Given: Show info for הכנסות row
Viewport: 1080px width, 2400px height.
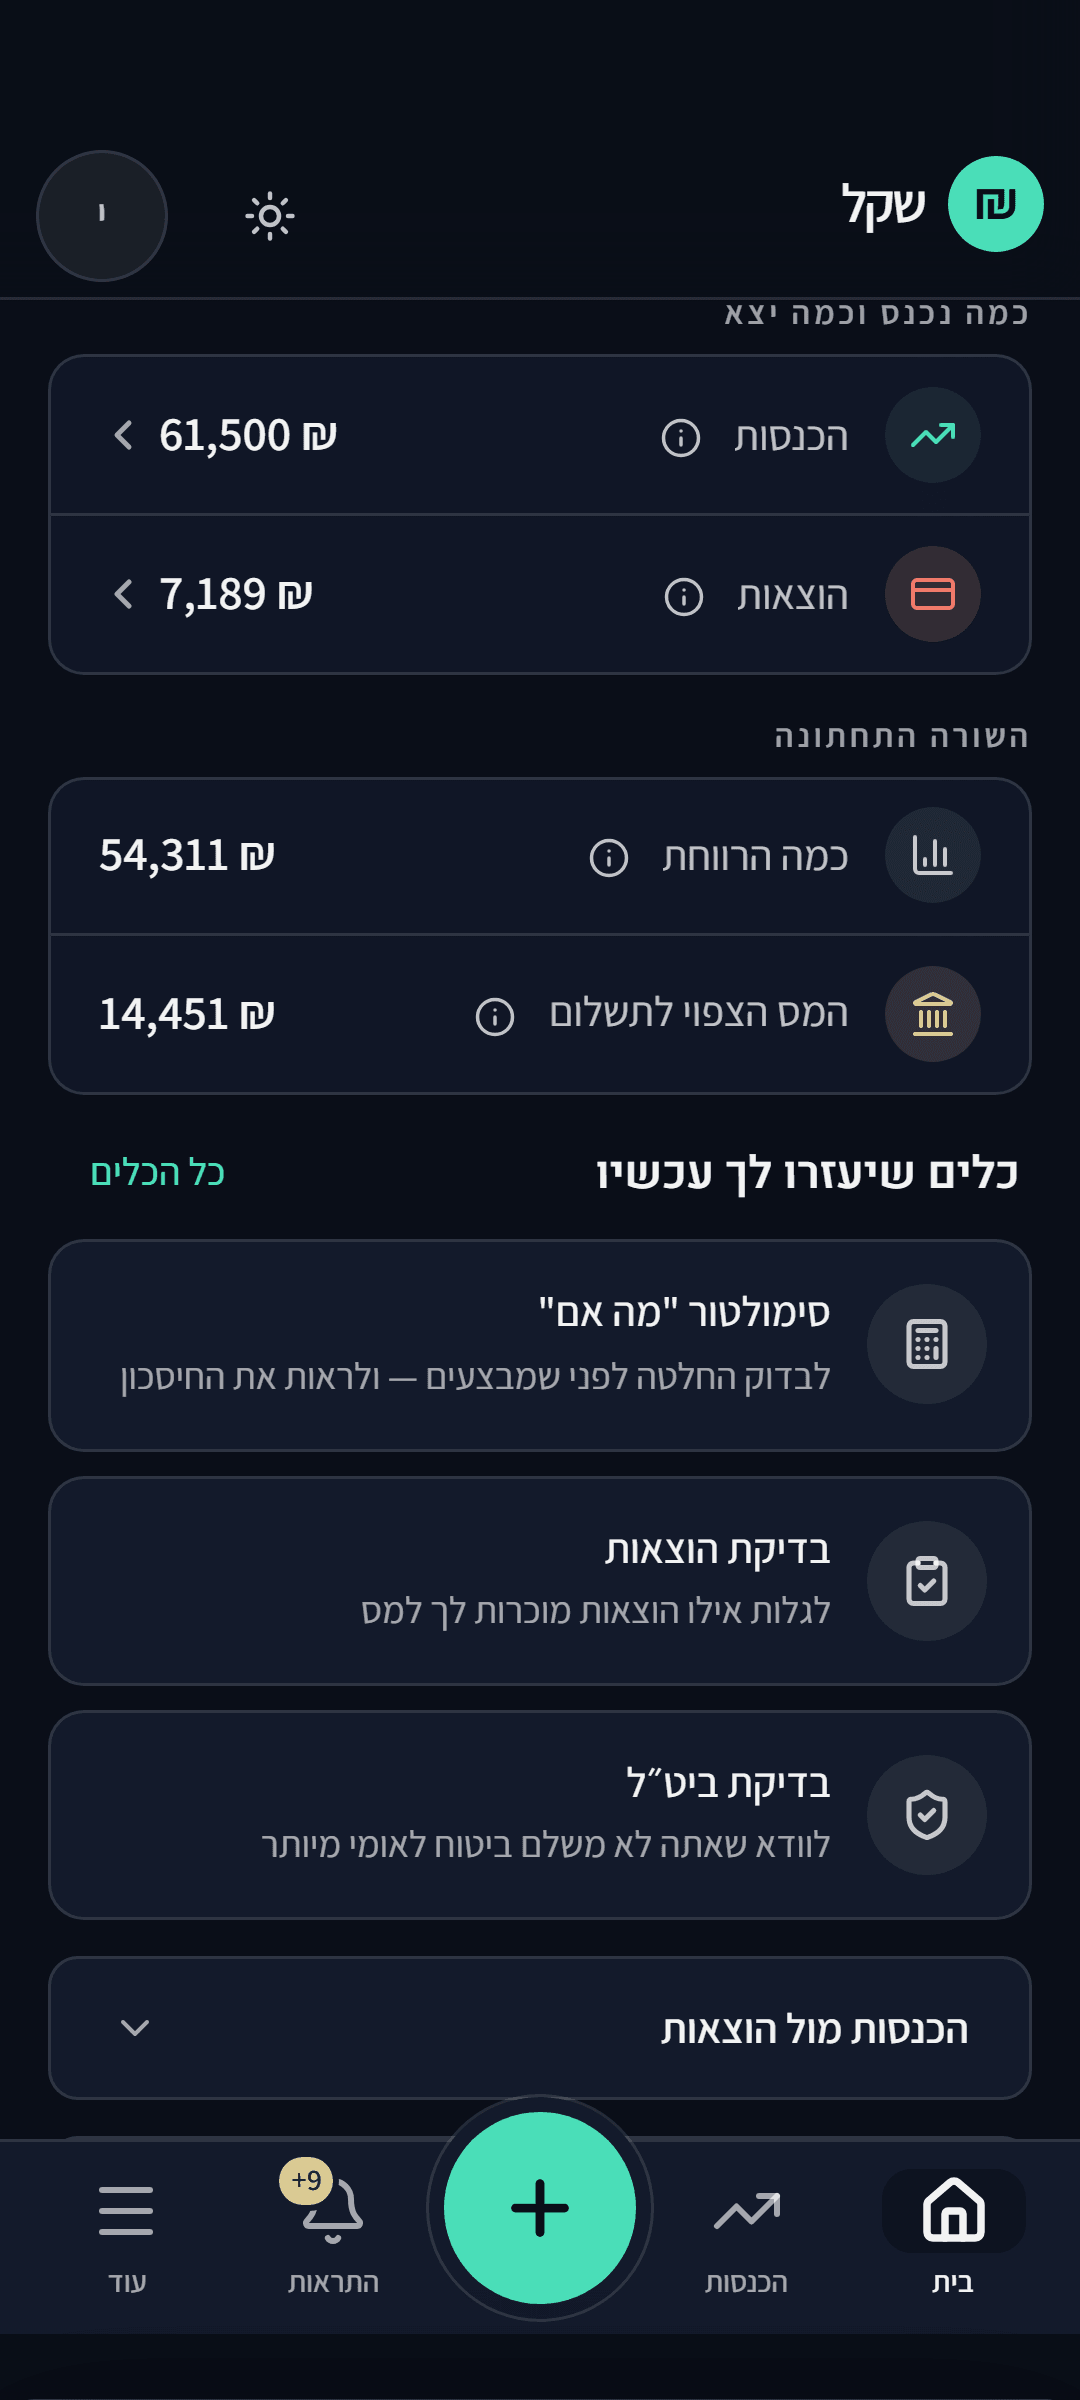Looking at the screenshot, I should (681, 437).
